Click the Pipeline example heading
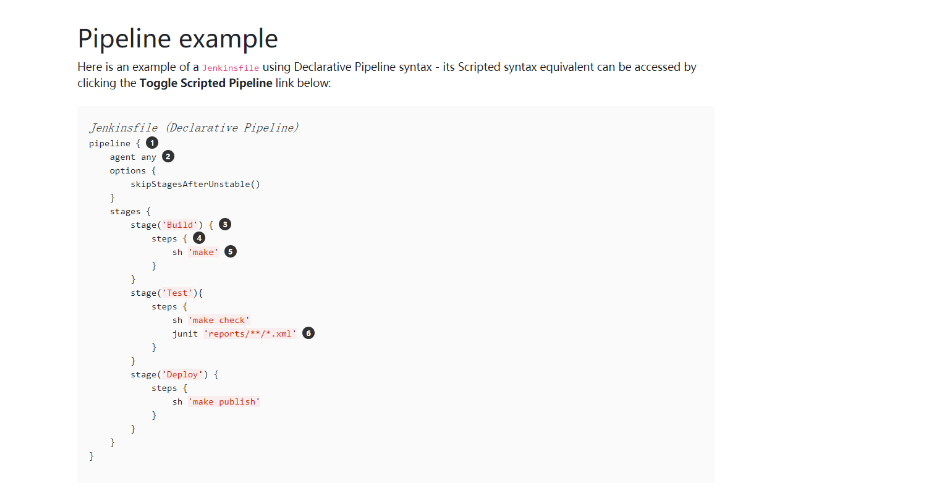This screenshot has width=926, height=494. pyautogui.click(x=177, y=38)
